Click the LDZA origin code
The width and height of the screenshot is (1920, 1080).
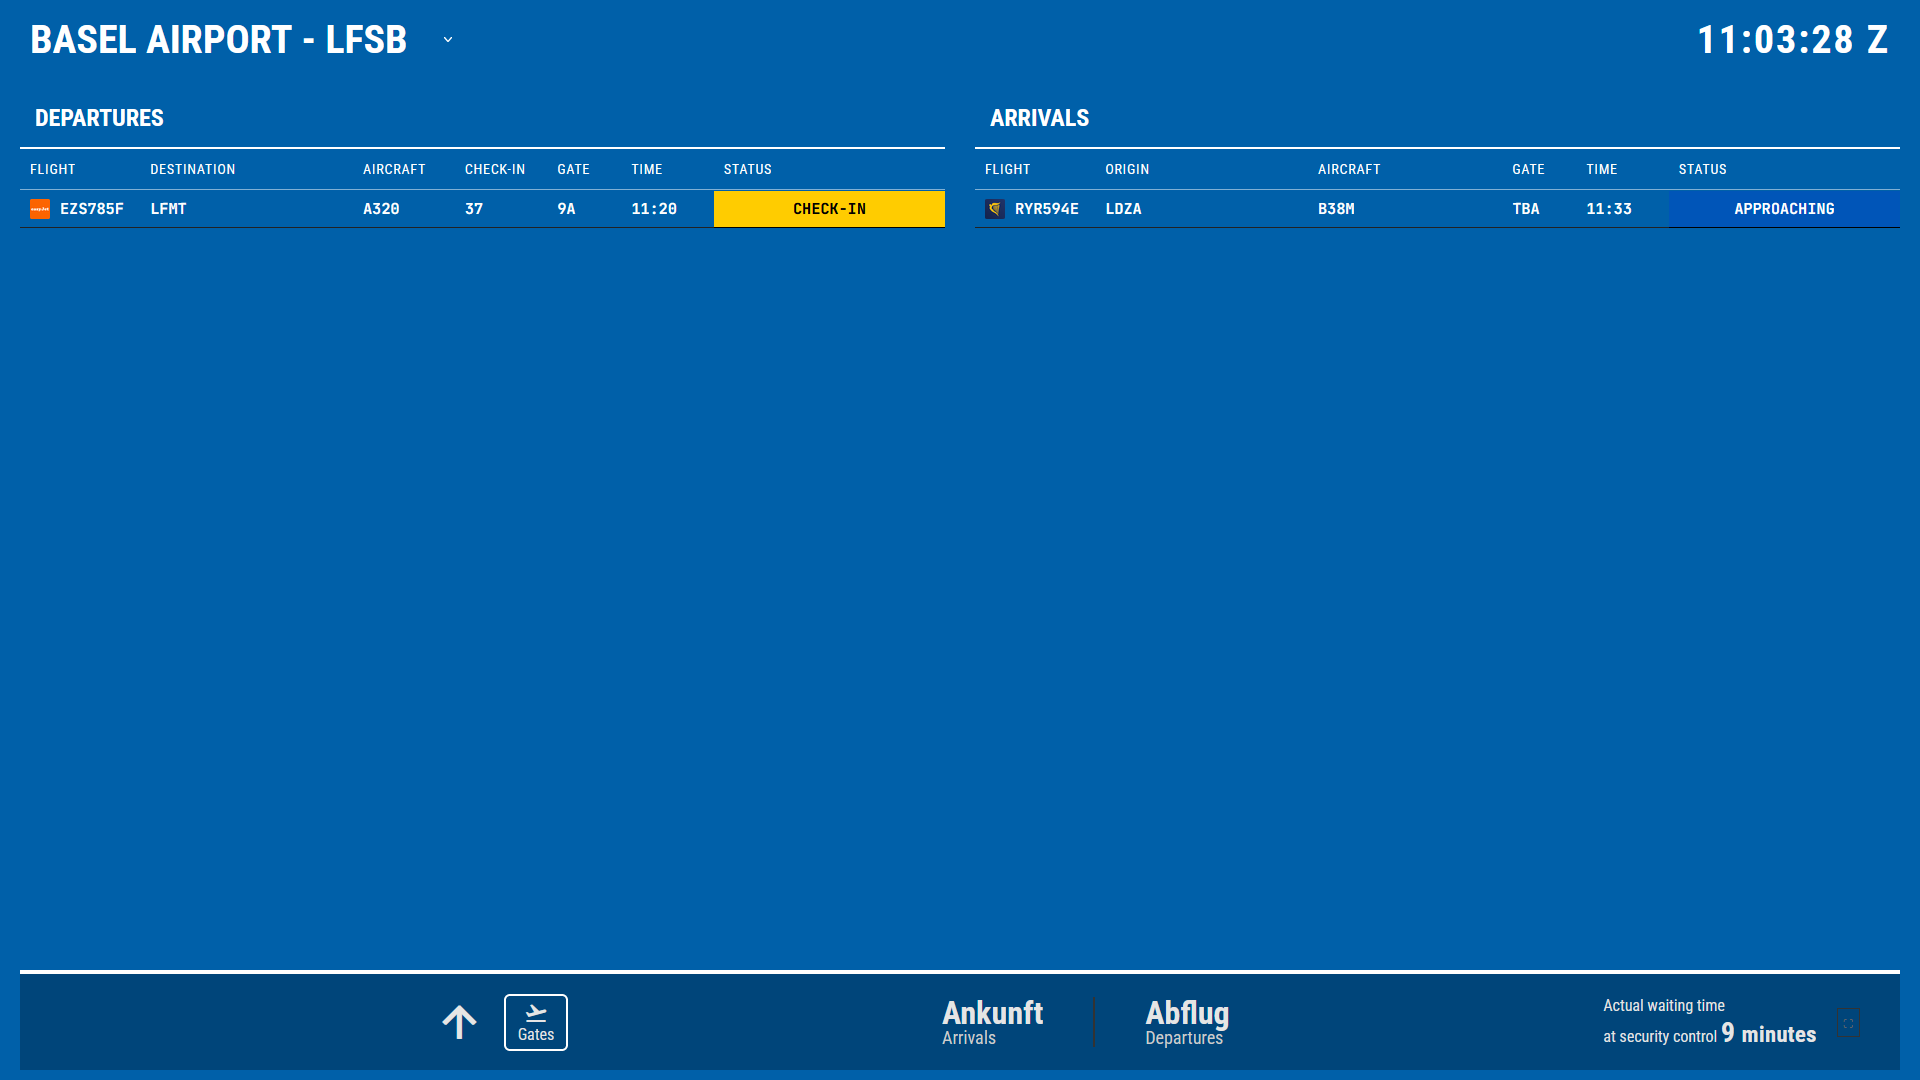click(1124, 209)
